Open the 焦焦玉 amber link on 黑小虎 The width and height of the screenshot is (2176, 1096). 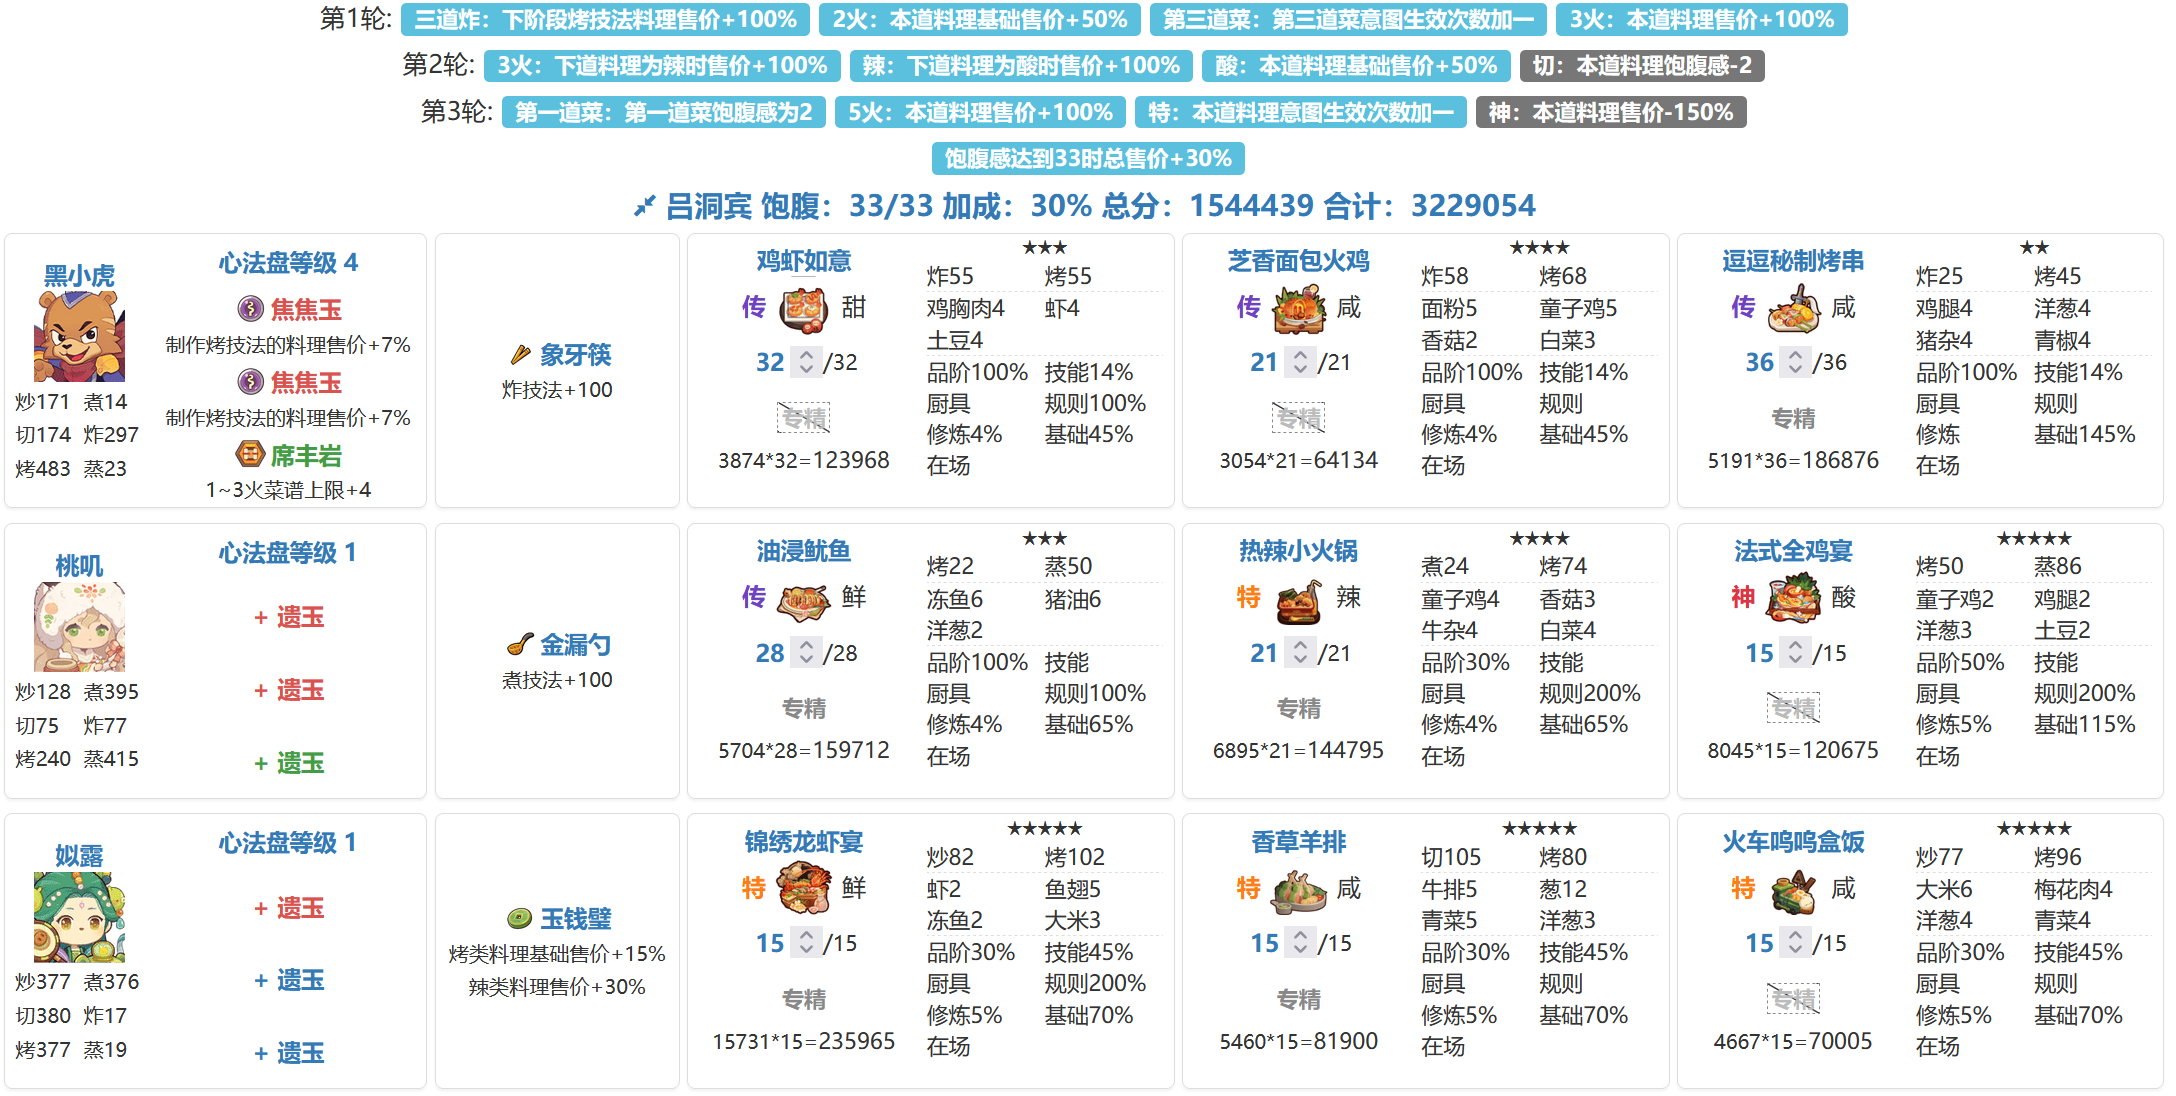tap(306, 309)
